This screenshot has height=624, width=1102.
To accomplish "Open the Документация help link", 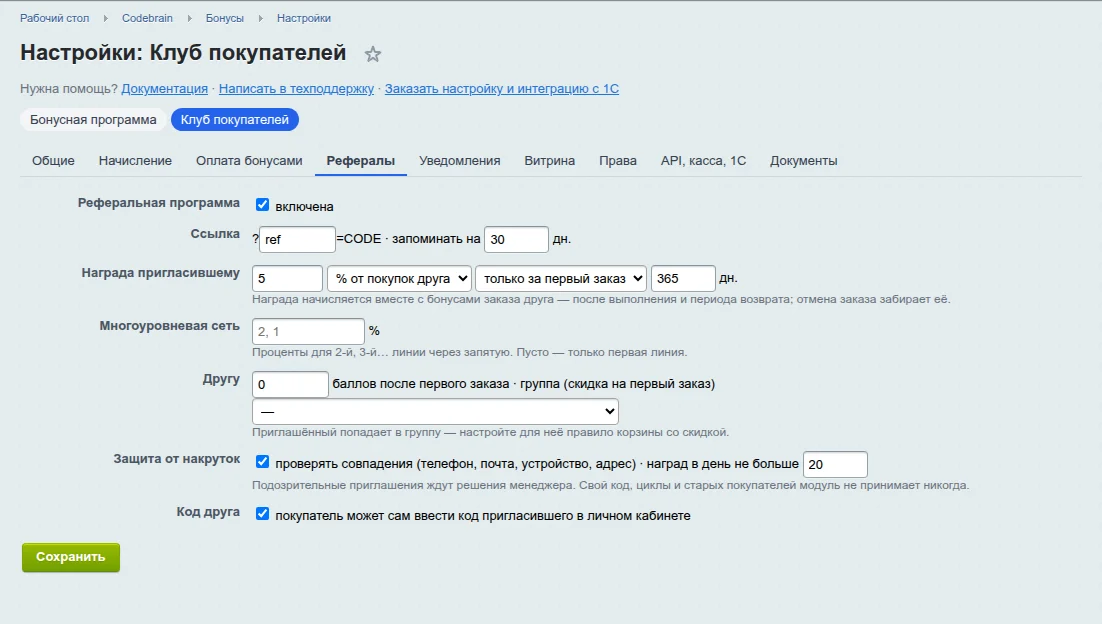I will 164,89.
